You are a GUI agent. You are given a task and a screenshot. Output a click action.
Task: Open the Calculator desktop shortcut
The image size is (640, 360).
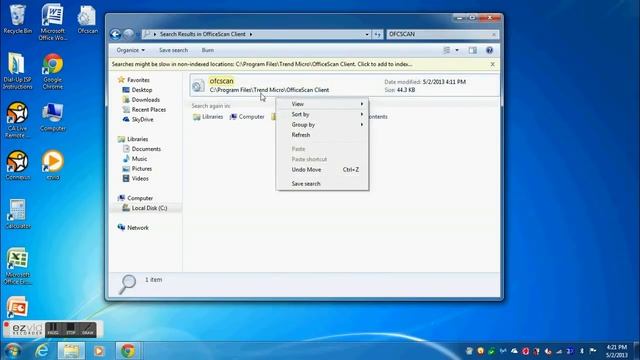(18, 214)
